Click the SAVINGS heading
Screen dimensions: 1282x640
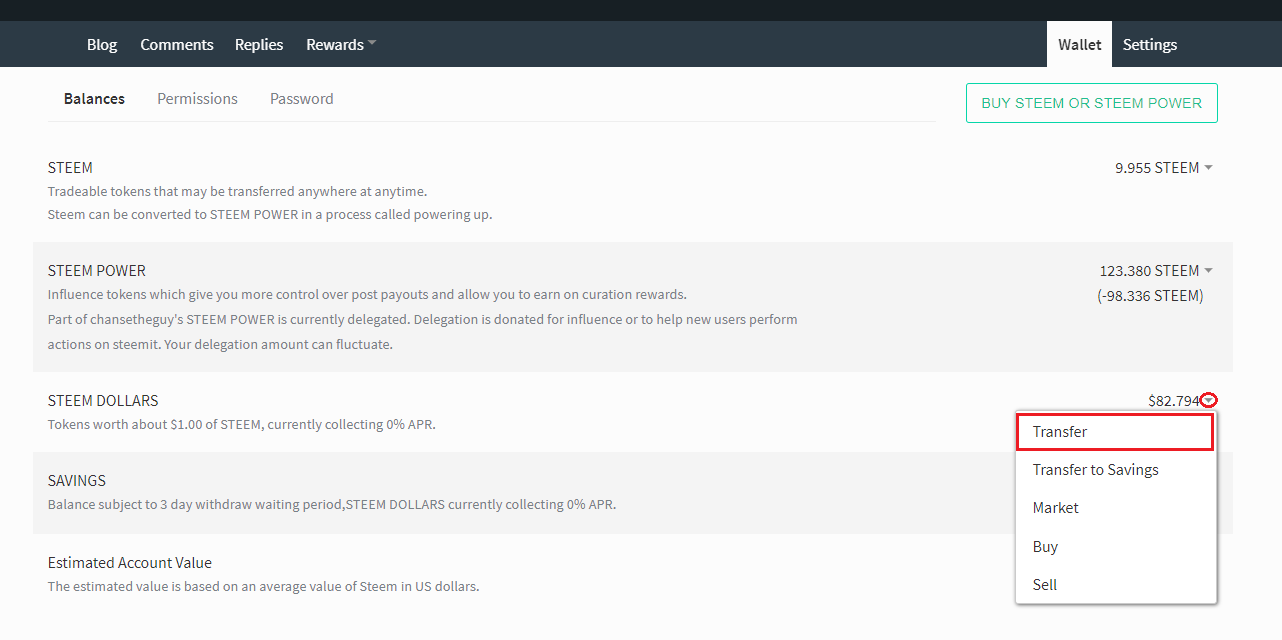[x=77, y=480]
